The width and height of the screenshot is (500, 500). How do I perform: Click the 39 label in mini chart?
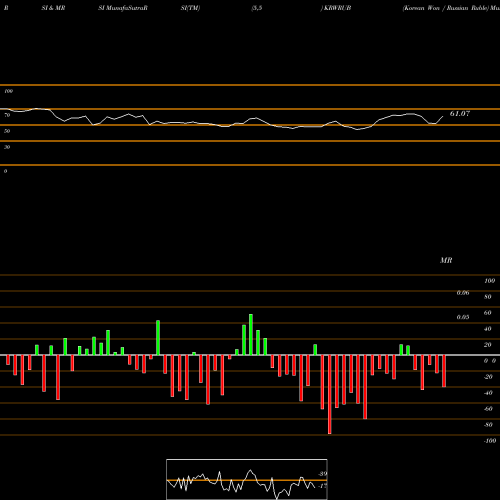coord(323,474)
